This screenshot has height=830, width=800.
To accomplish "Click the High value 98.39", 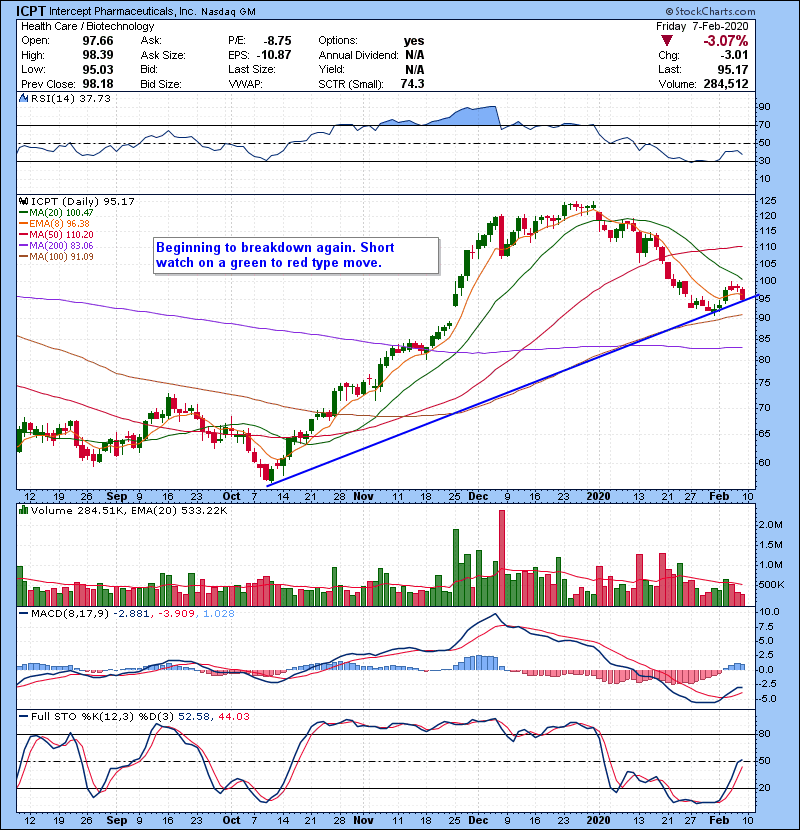I will pos(97,55).
